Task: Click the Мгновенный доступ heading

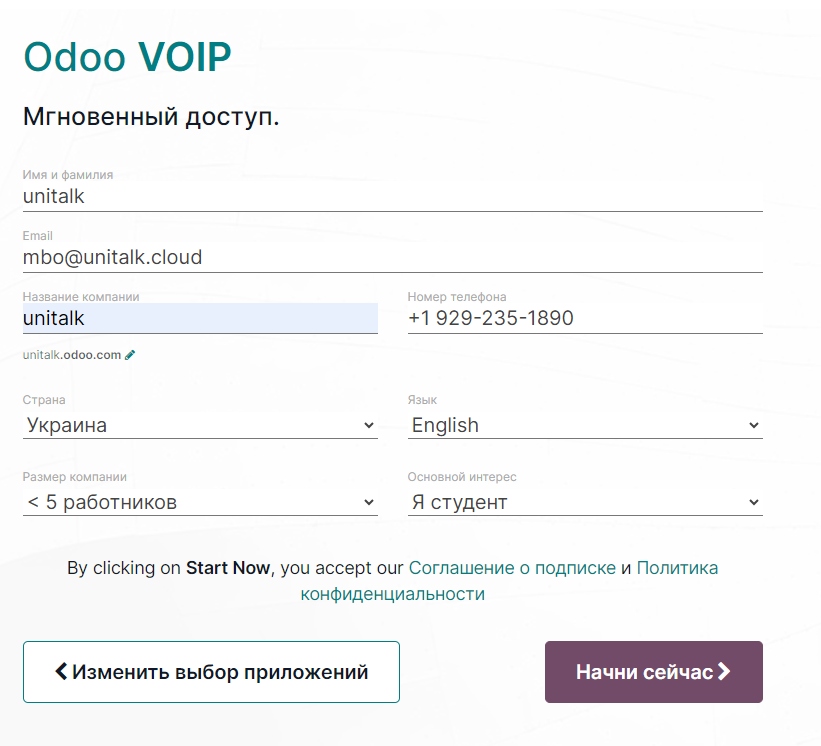Action: tap(151, 117)
